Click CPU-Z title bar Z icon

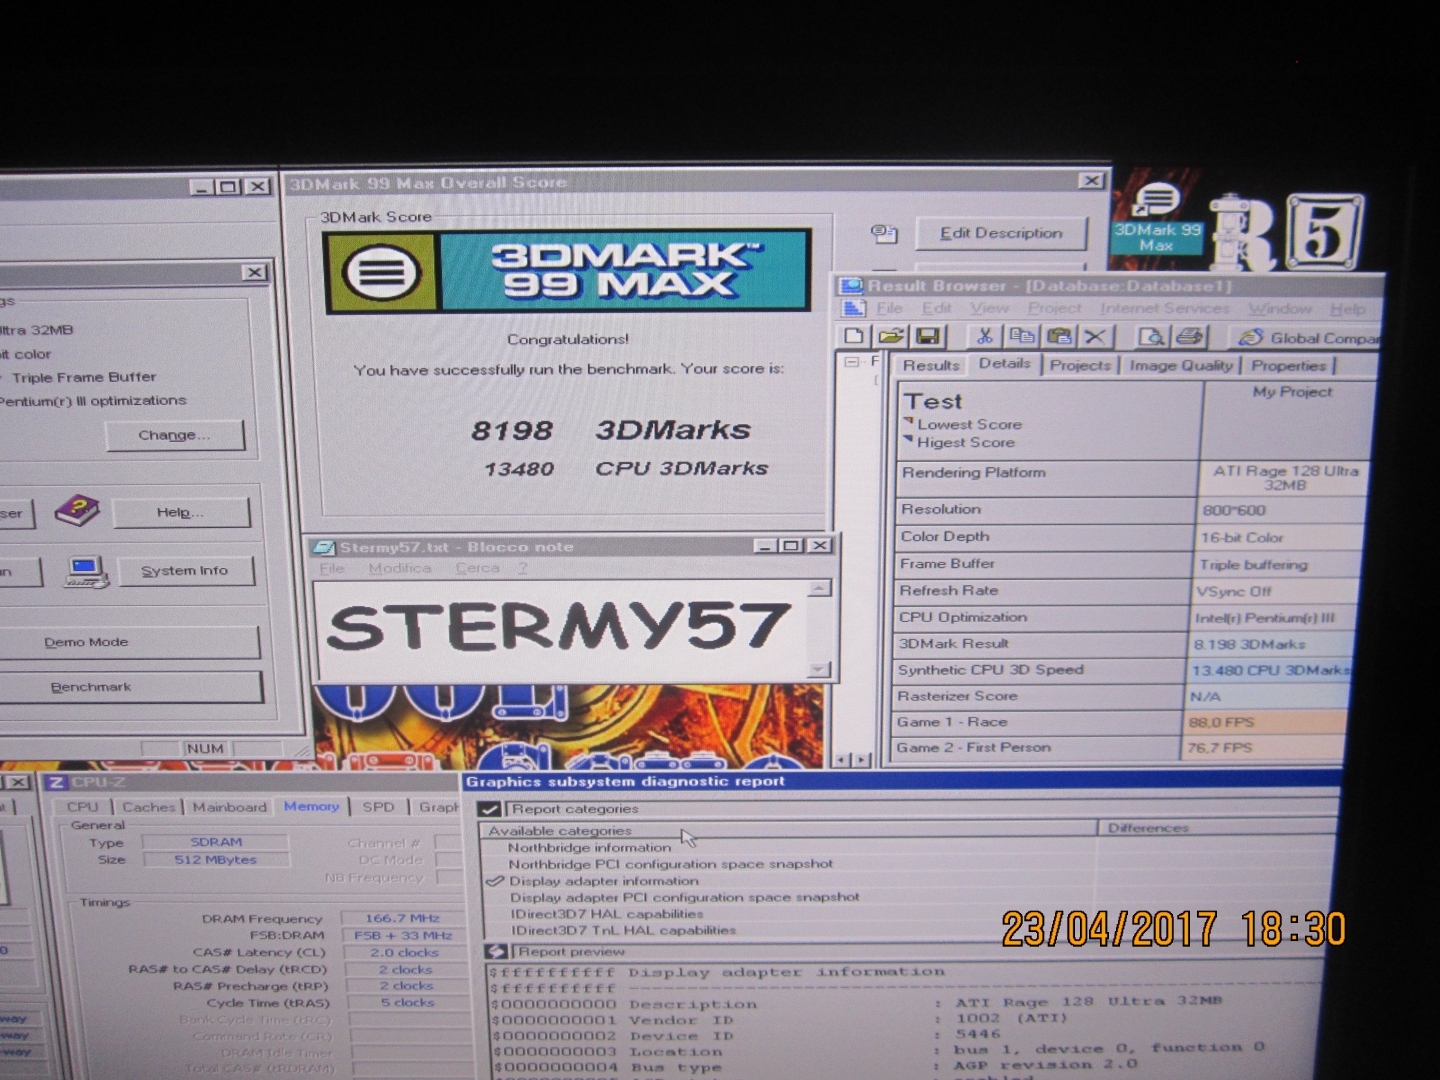(x=56, y=782)
